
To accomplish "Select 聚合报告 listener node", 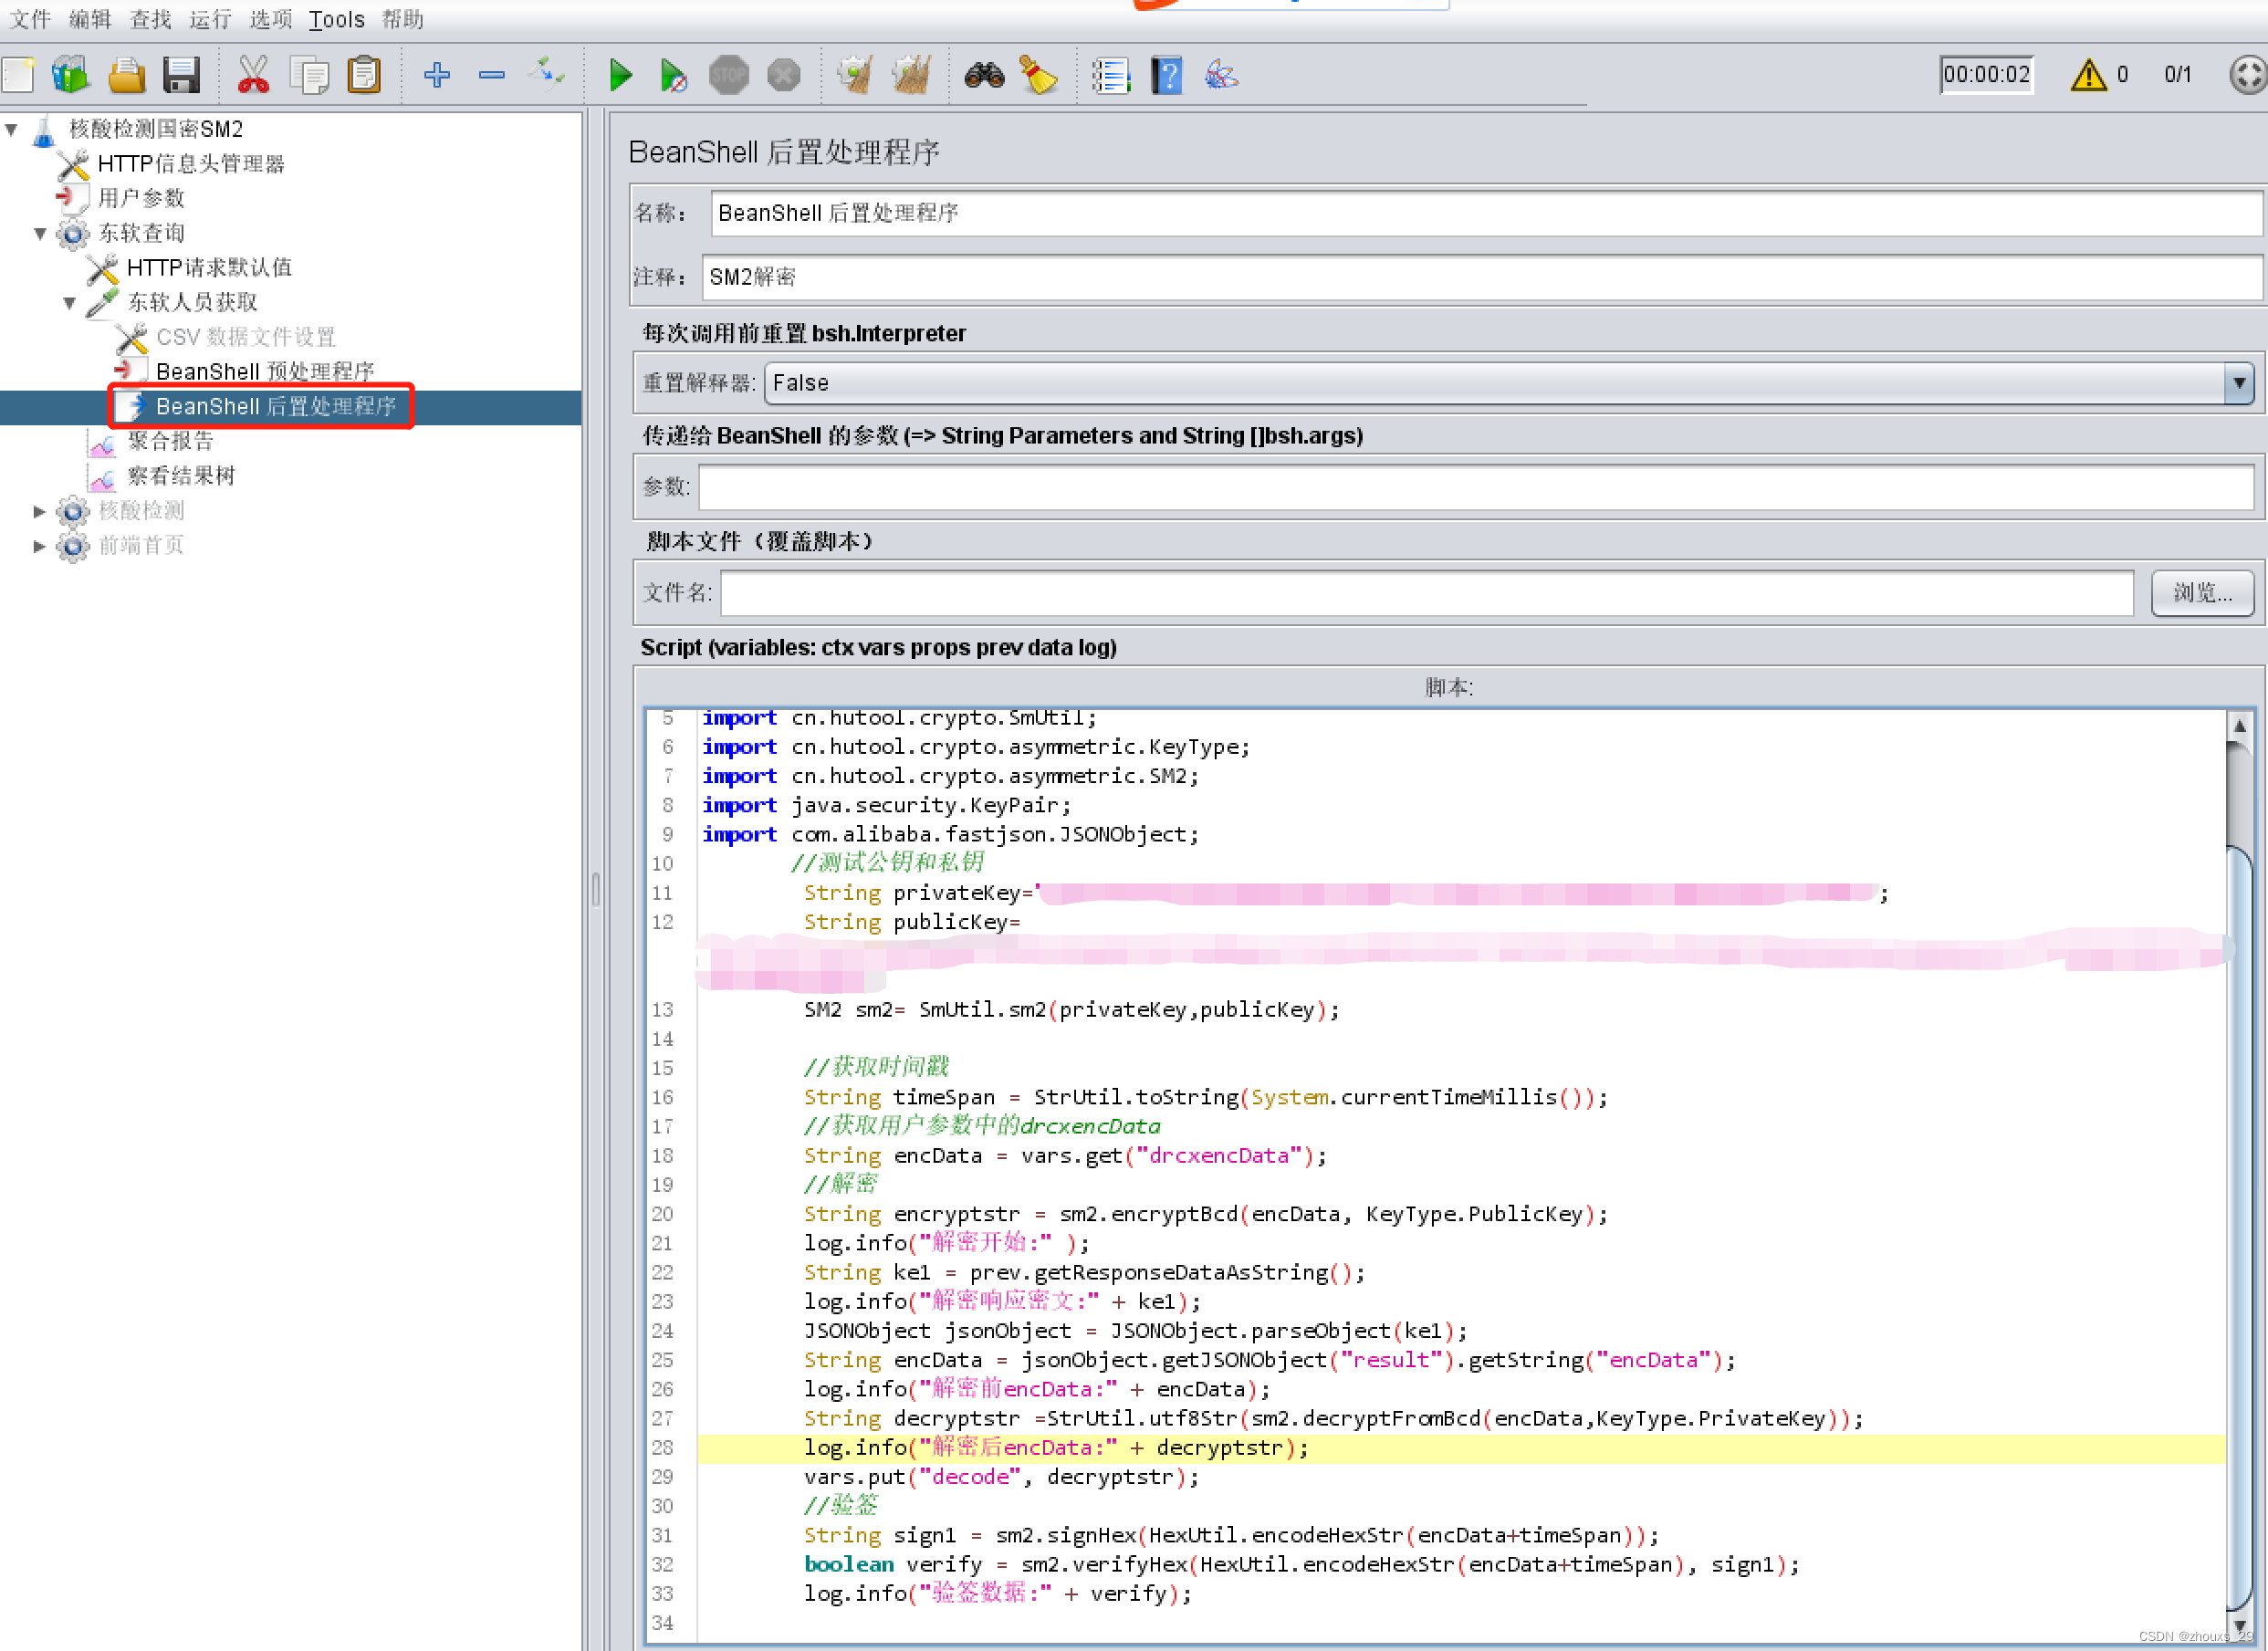I will pos(170,441).
